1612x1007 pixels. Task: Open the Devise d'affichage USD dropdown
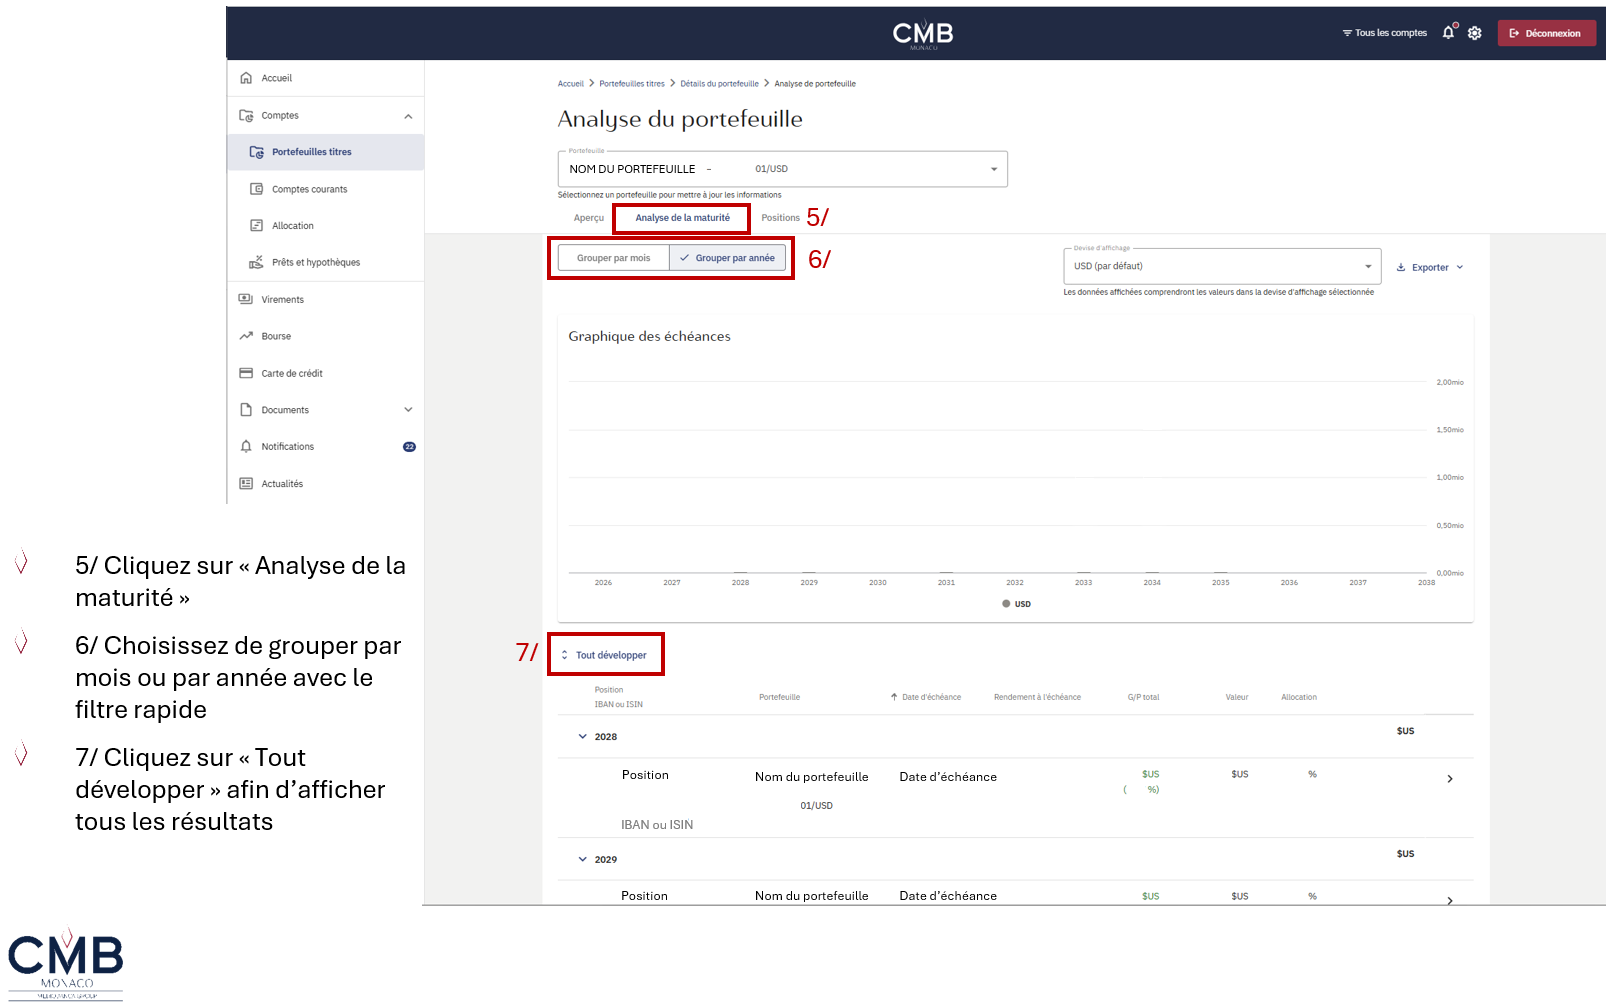tap(1221, 266)
